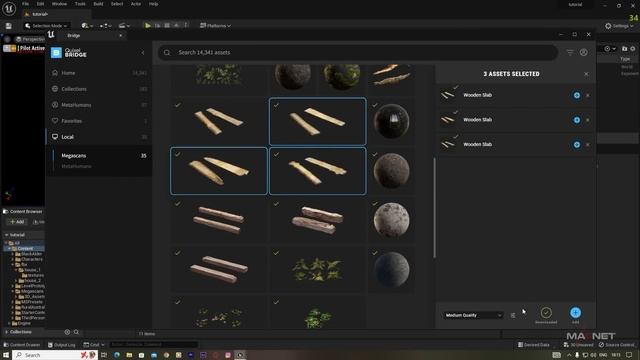Toggle checkmark on the top-right selected wooden slab
This screenshot has width=640, height=360.
[x=276, y=105]
